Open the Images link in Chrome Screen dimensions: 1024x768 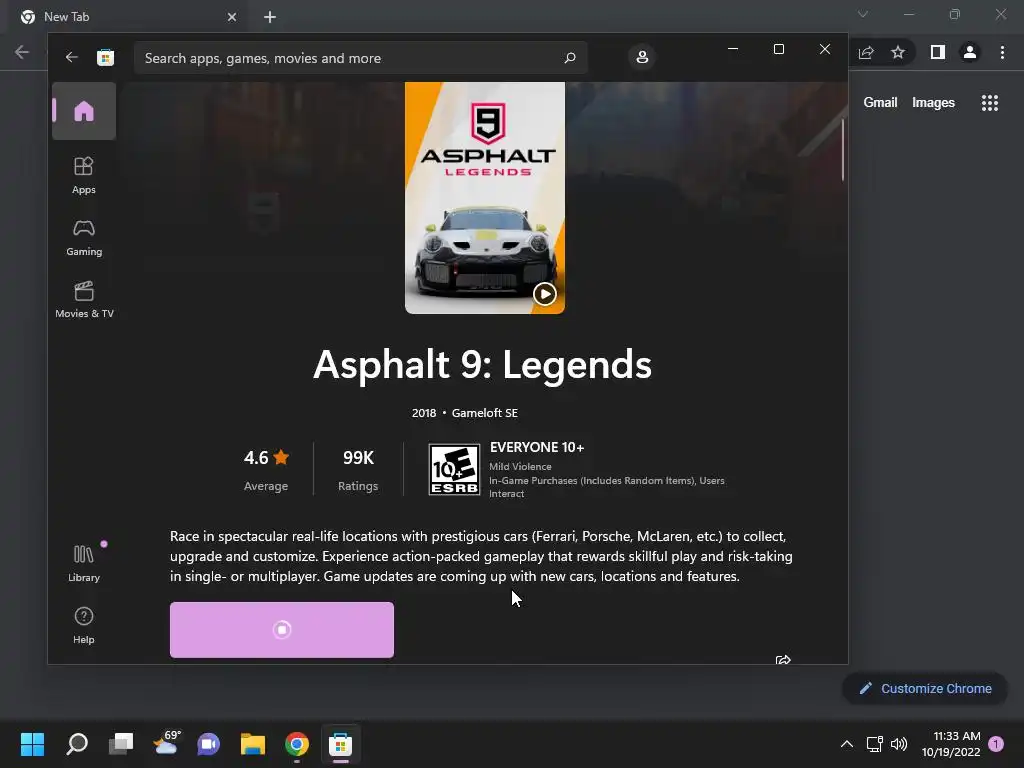point(933,103)
